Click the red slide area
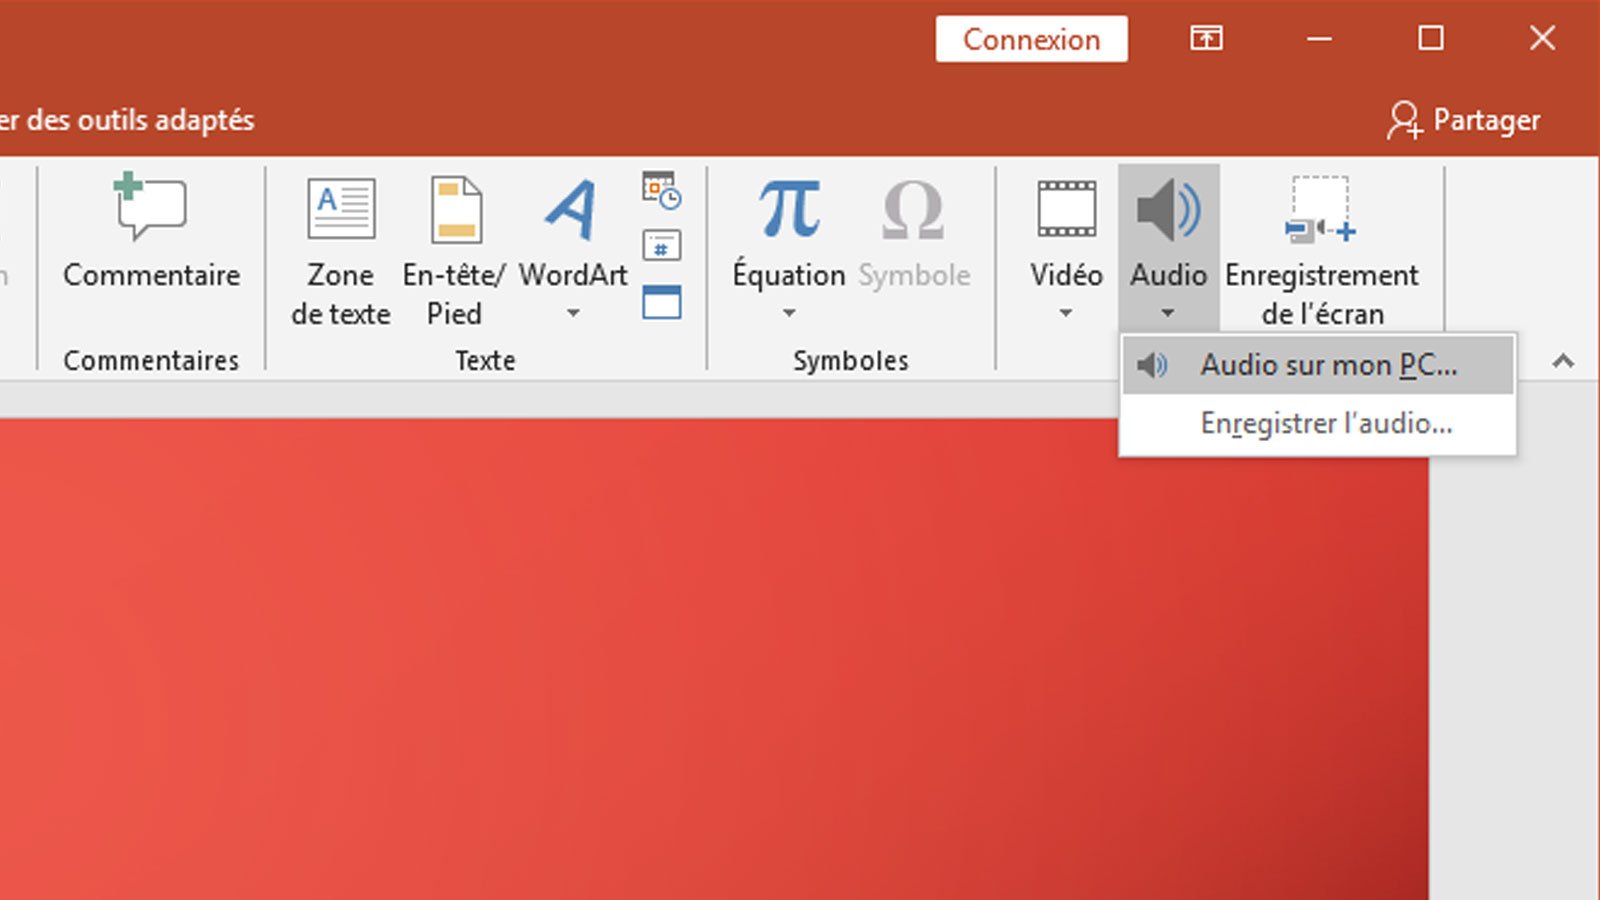Screen dimensions: 1600x900 click(x=600, y=650)
